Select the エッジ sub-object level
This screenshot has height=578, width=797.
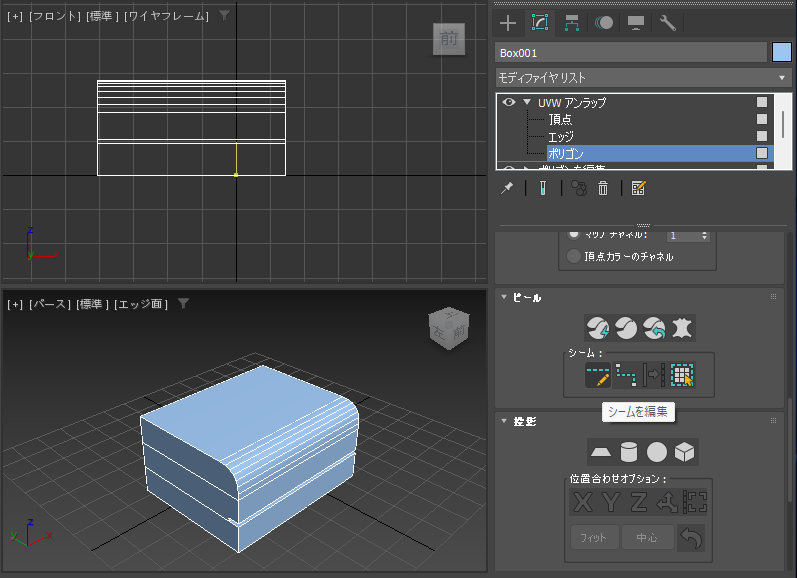pos(561,137)
